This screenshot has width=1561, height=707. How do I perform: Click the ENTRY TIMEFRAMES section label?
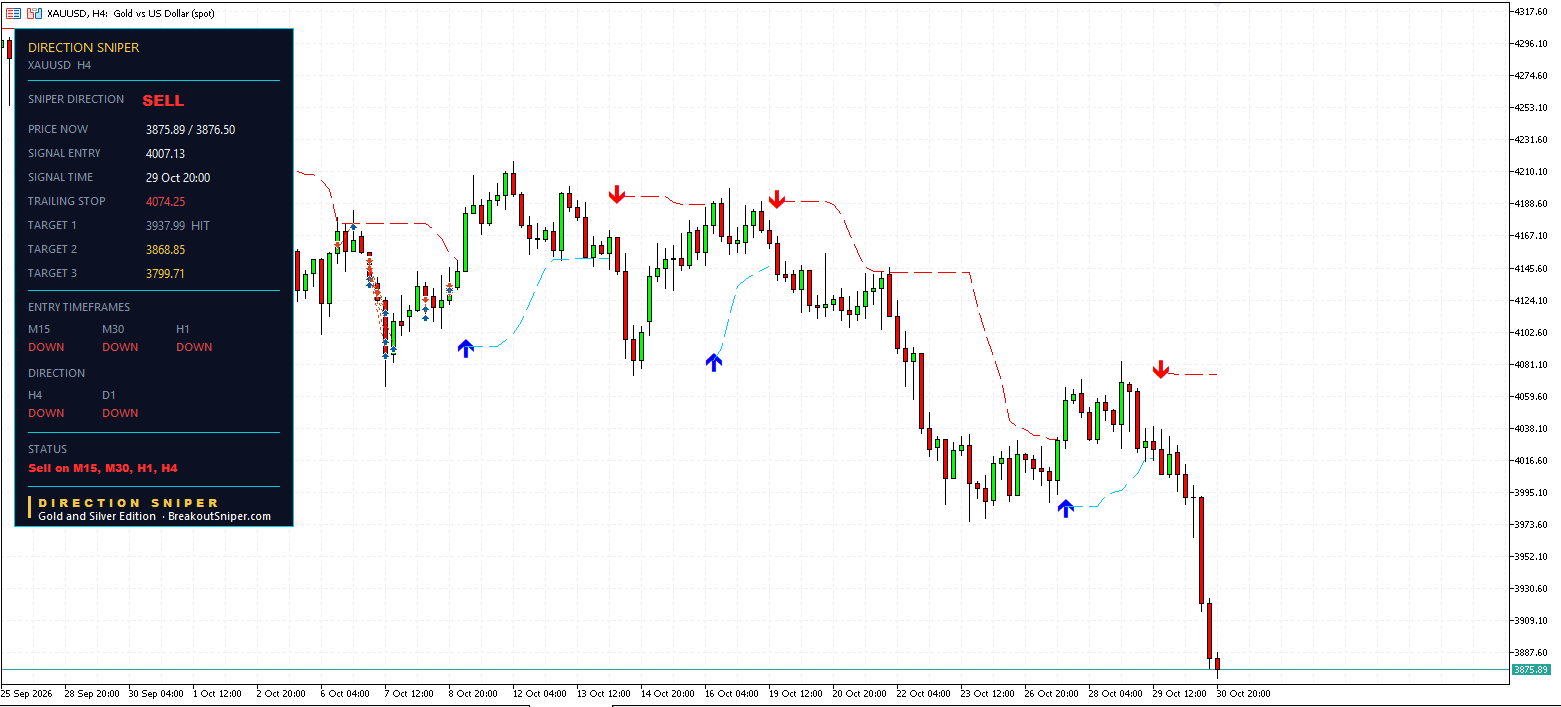(79, 307)
